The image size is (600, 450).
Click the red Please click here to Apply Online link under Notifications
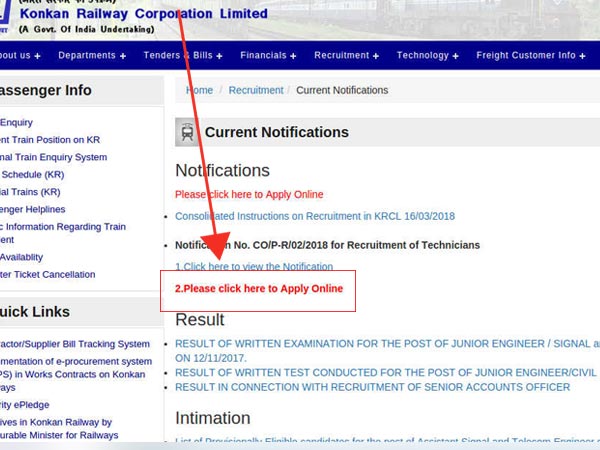[x=249, y=194]
